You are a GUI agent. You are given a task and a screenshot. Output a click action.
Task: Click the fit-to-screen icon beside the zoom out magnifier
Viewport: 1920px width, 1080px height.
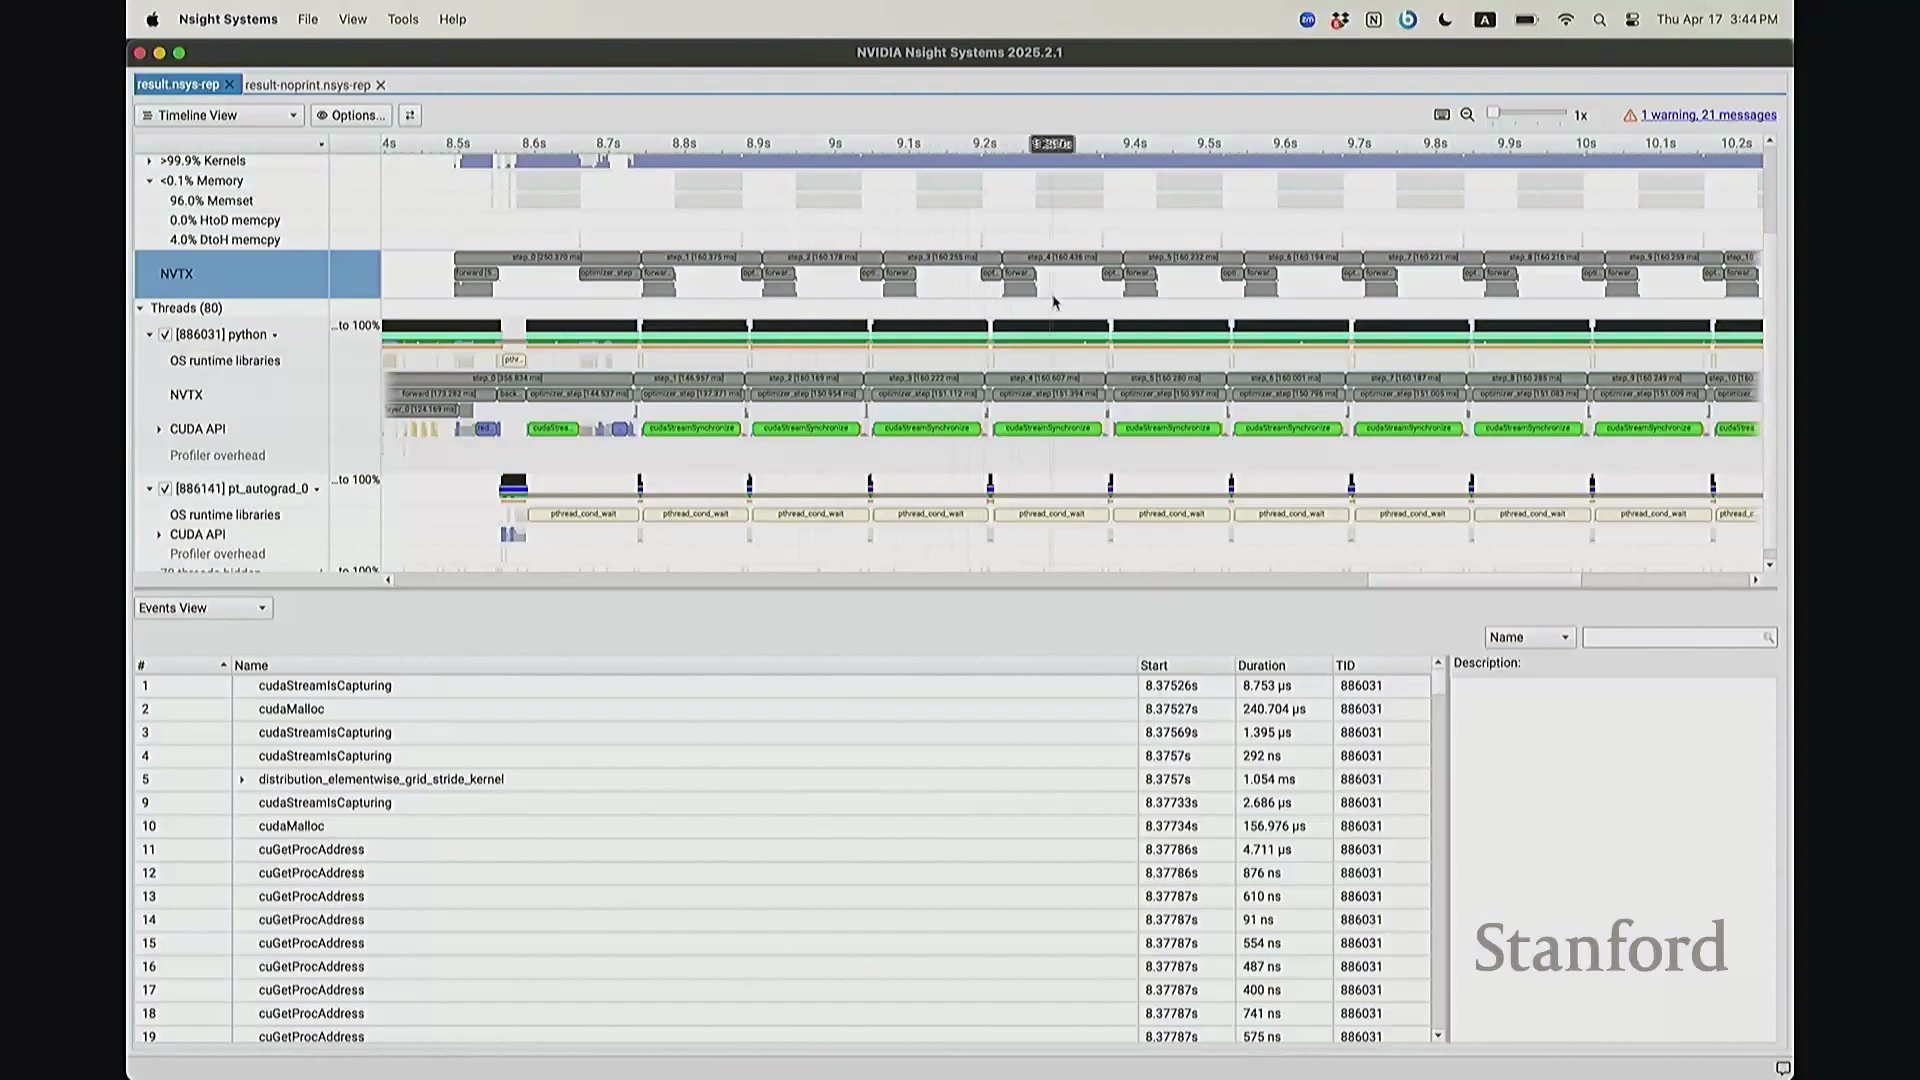tap(1441, 115)
